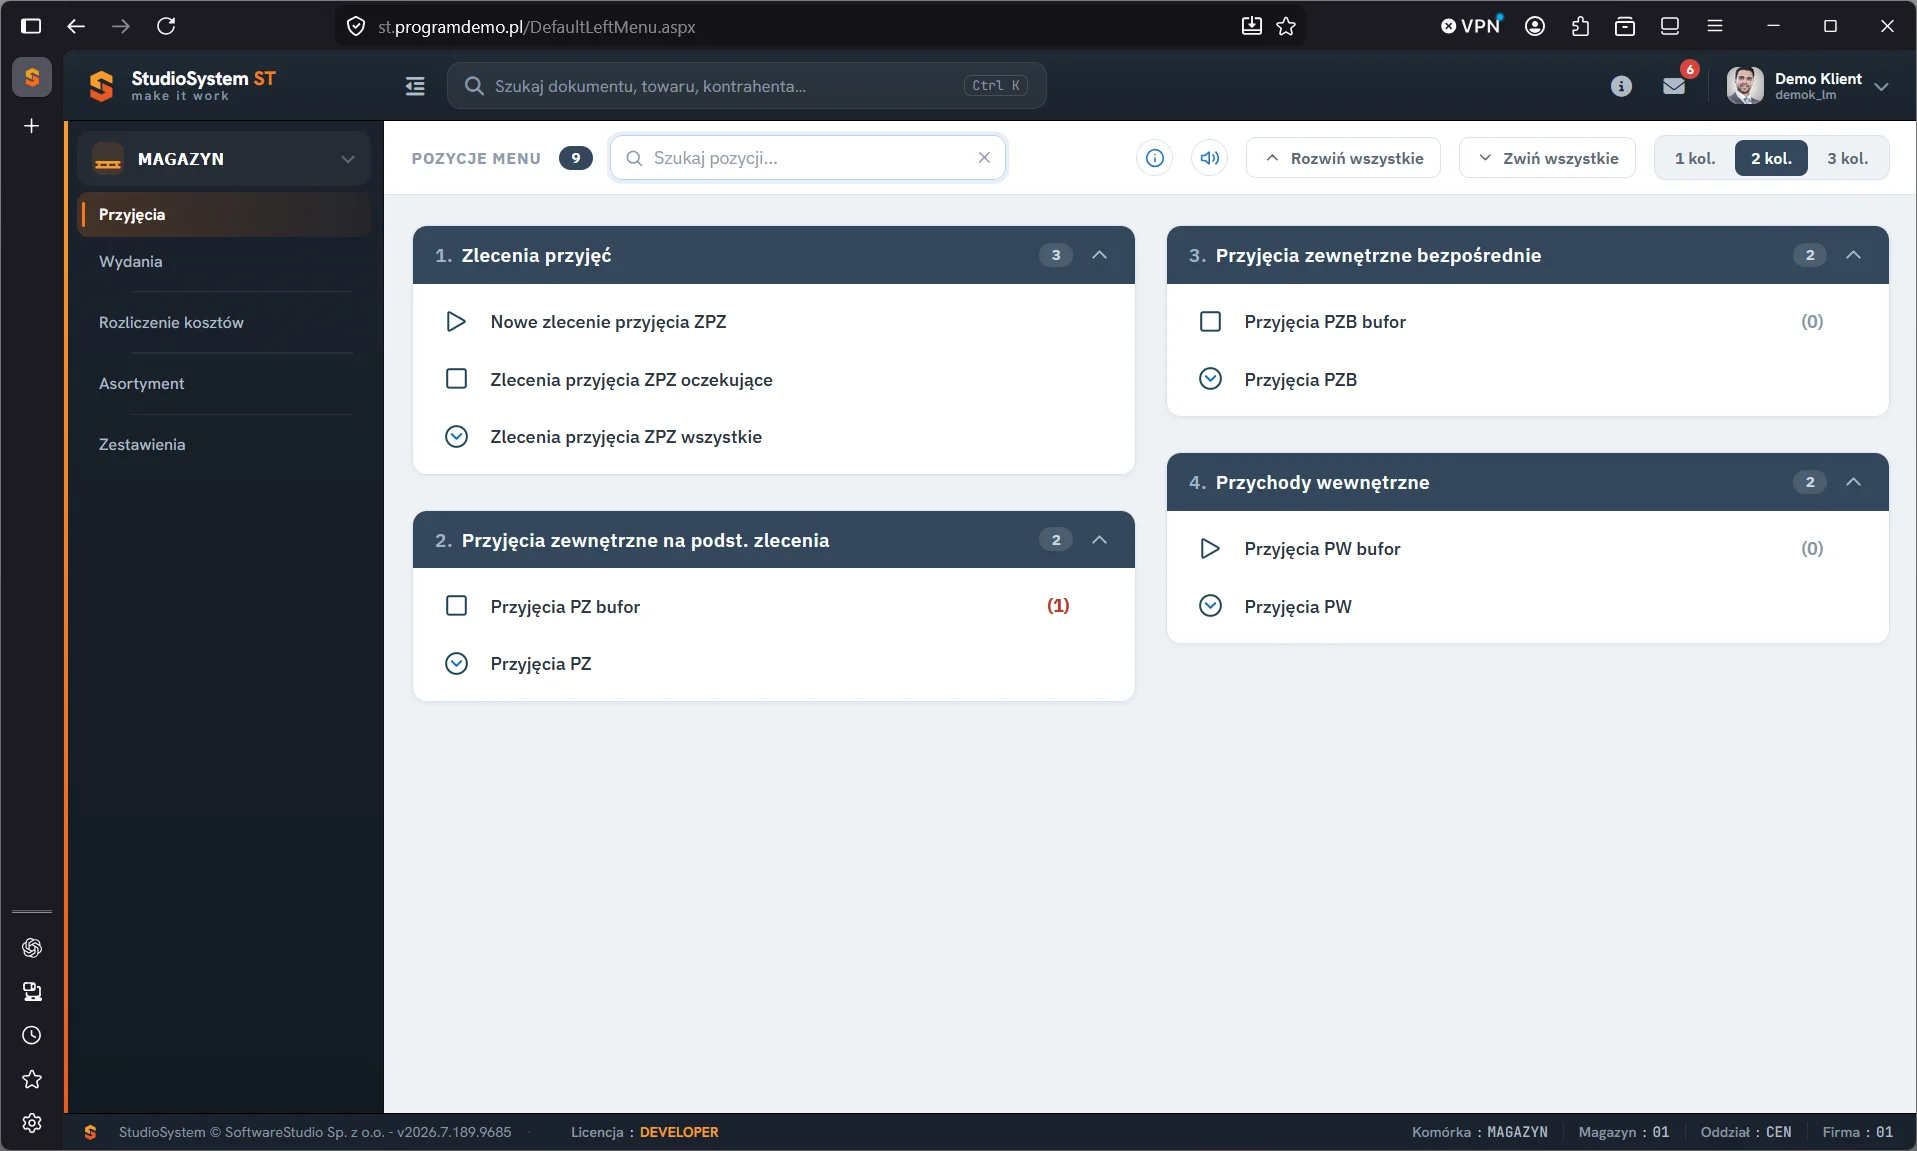The height and width of the screenshot is (1151, 1917).
Task: Click the browser extensions puzzle icon
Action: pos(1580,27)
